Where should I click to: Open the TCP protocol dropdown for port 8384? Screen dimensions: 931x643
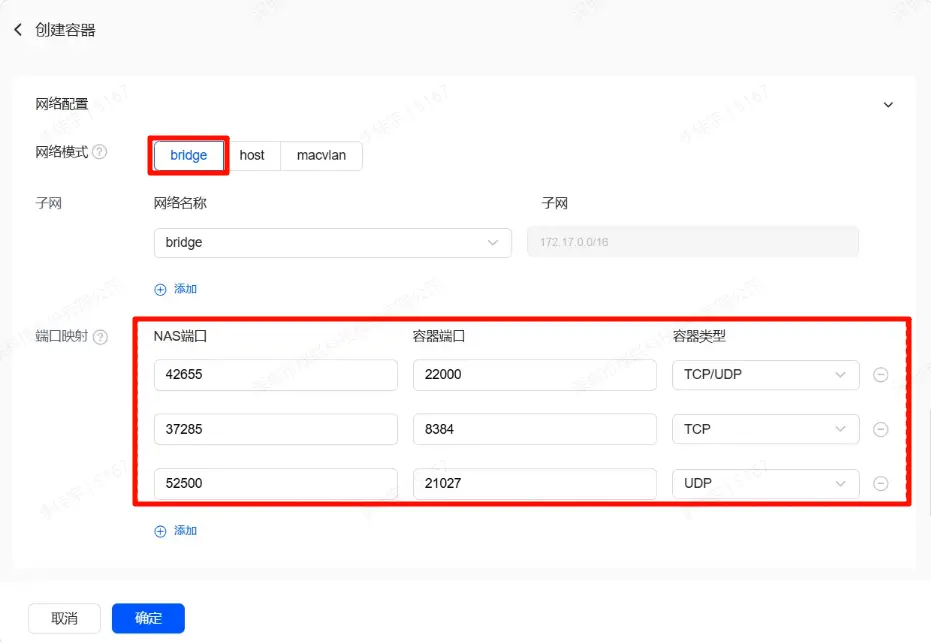765,429
